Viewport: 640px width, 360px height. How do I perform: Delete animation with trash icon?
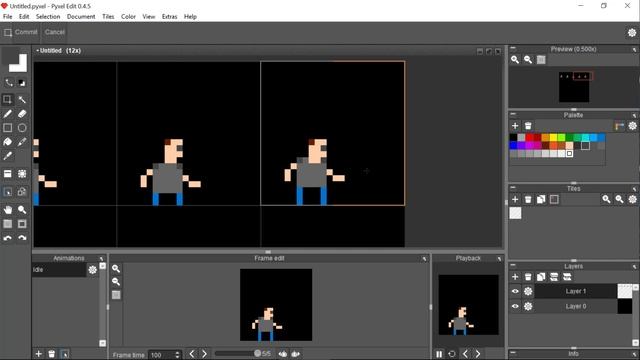[x=51, y=353]
